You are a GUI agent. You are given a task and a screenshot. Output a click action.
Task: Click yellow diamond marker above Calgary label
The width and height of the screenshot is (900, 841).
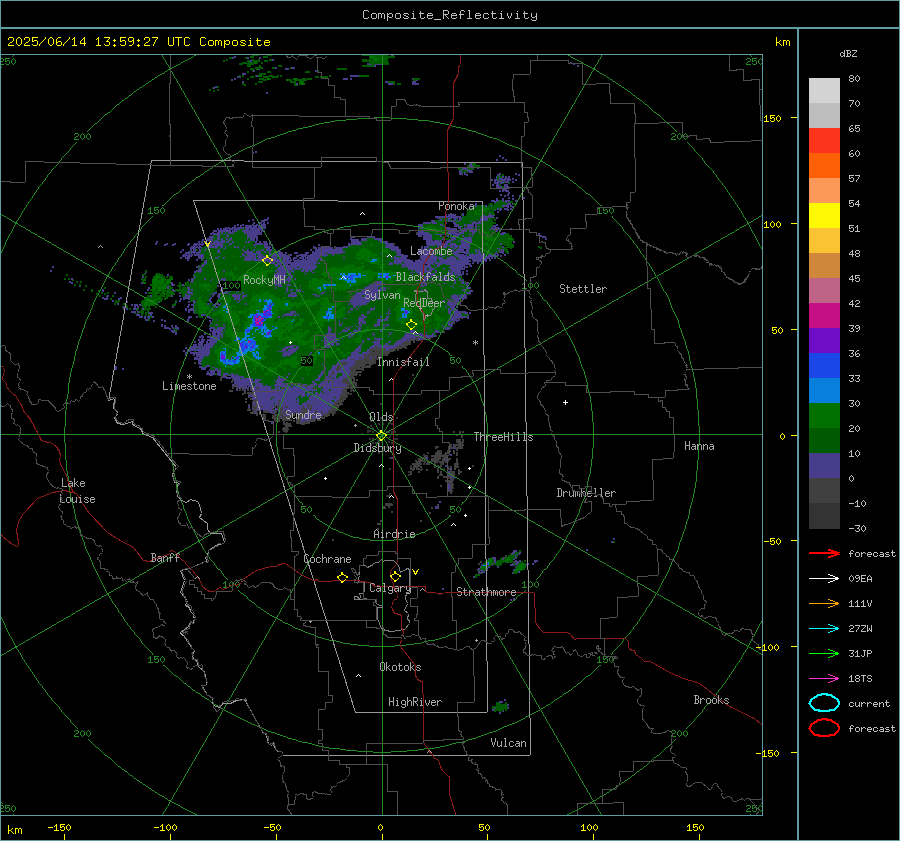(395, 576)
